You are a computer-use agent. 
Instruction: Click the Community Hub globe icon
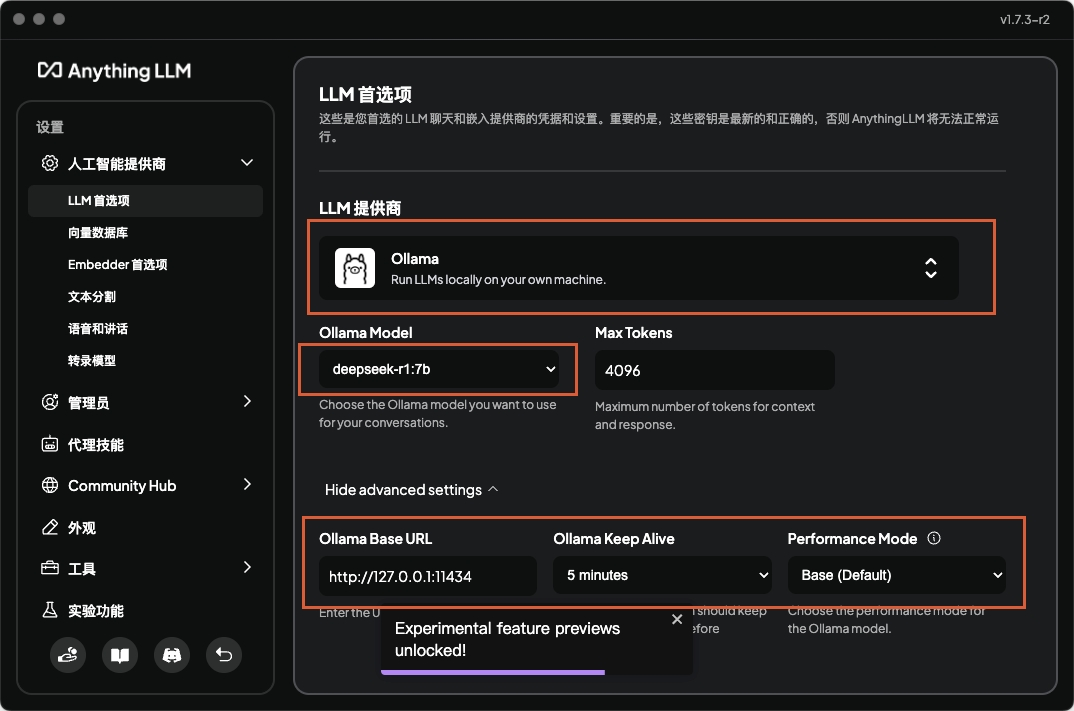pos(50,485)
